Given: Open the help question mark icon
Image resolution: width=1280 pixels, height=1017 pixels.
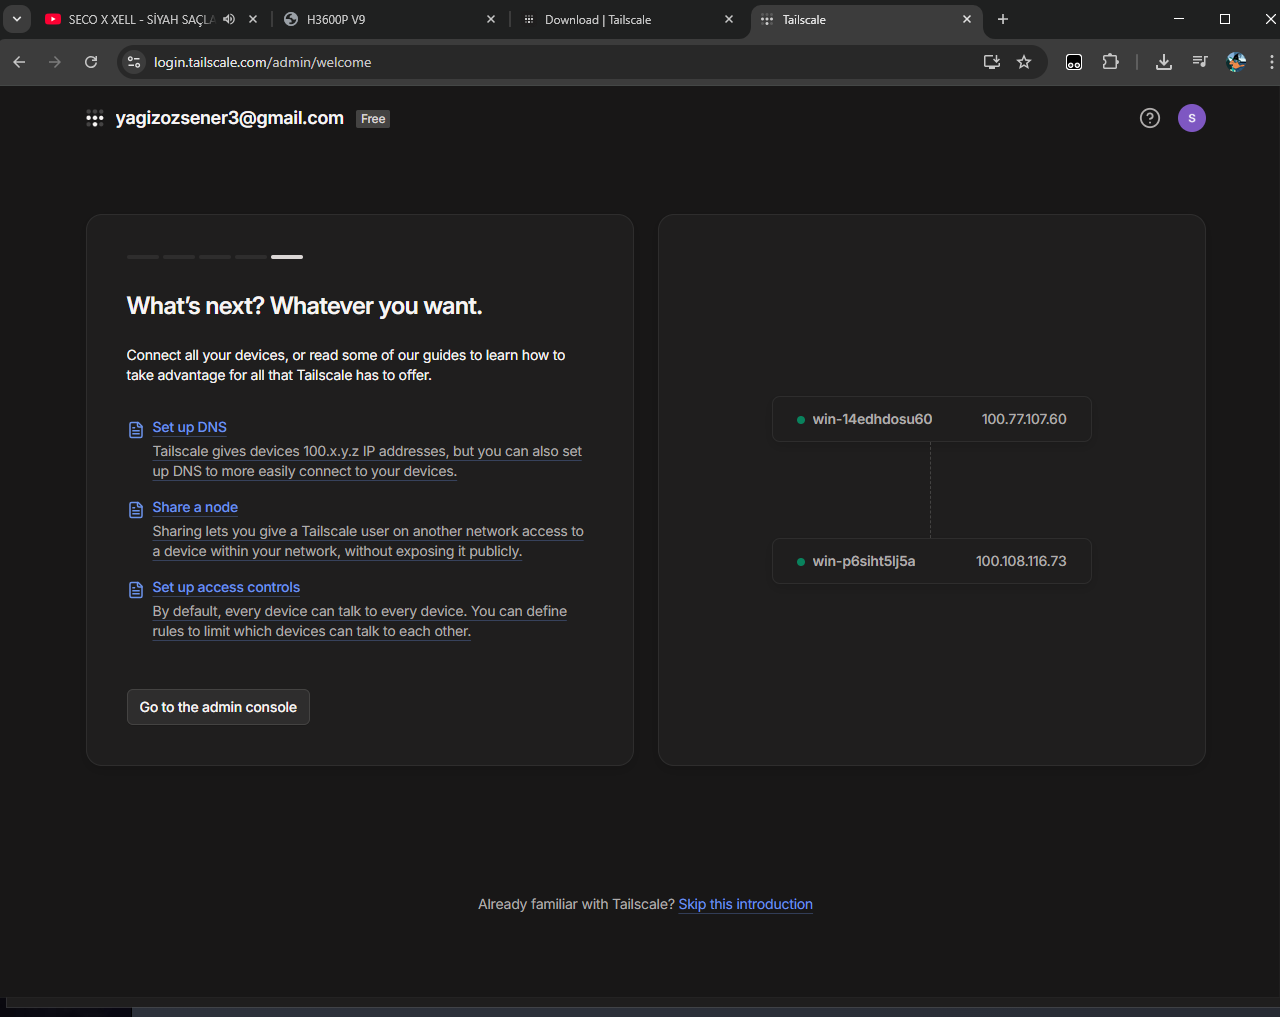Looking at the screenshot, I should 1150,118.
